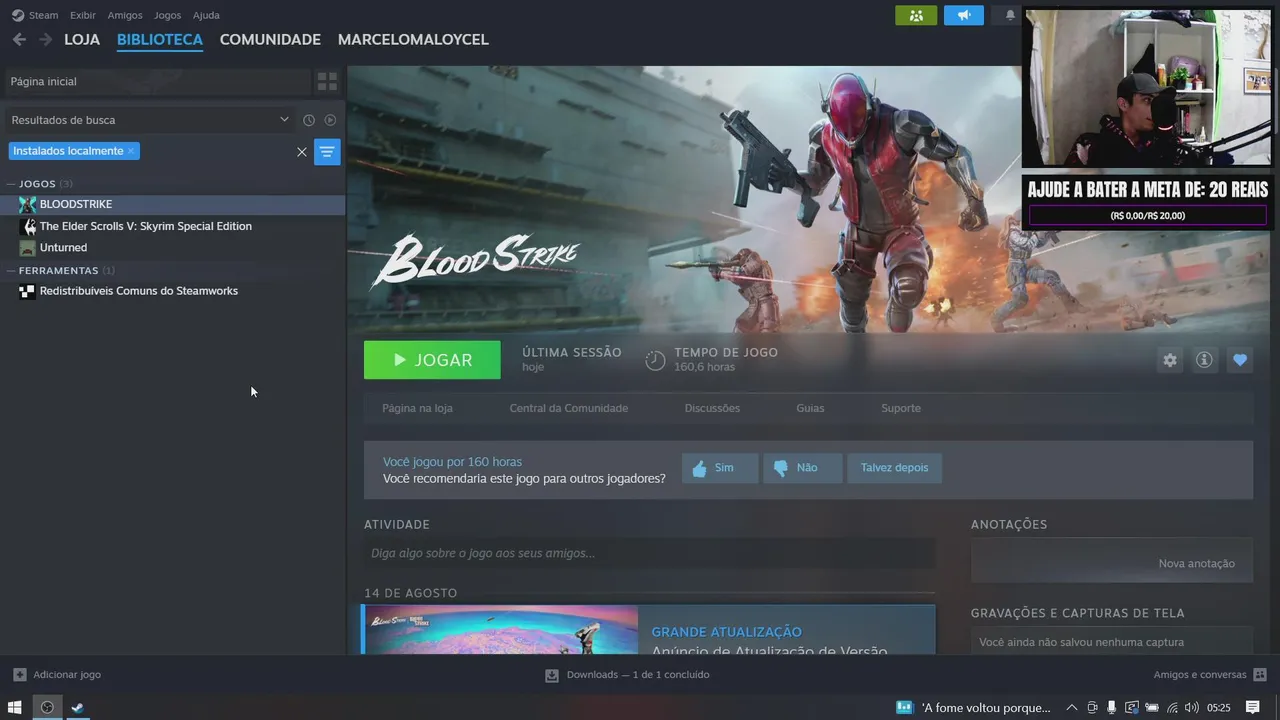Click the BLOODSTRIKE game icon in list
Image resolution: width=1280 pixels, height=720 pixels.
27,204
